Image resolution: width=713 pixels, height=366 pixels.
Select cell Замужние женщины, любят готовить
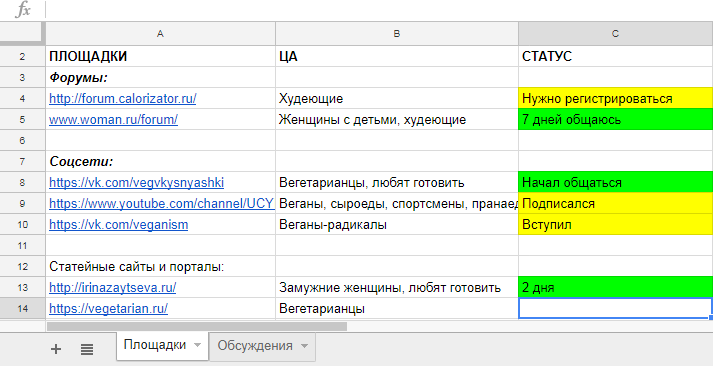(x=397, y=288)
